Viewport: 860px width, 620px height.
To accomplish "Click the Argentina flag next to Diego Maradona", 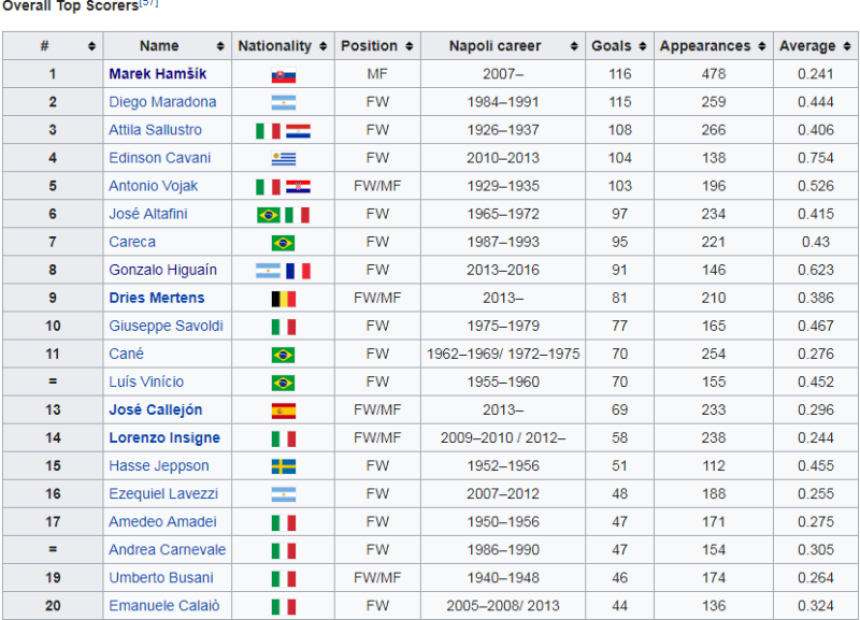I will pos(283,103).
